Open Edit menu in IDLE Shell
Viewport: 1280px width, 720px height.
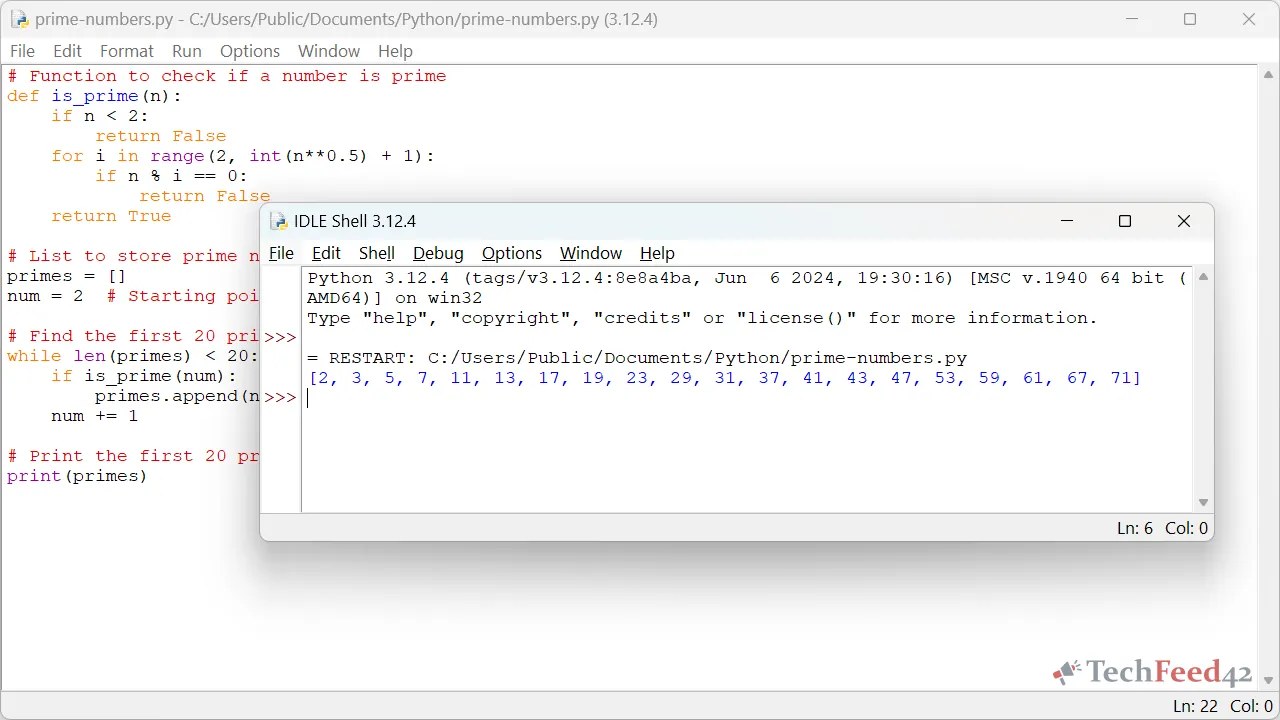[x=326, y=253]
